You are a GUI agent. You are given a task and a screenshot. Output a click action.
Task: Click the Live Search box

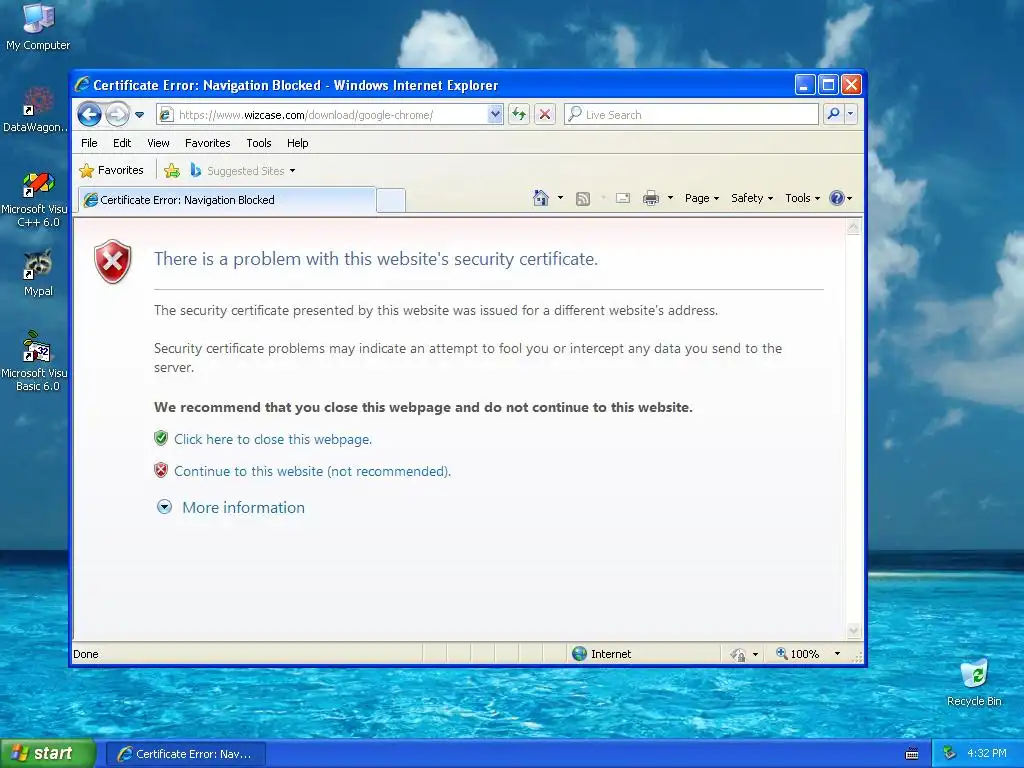click(x=691, y=115)
